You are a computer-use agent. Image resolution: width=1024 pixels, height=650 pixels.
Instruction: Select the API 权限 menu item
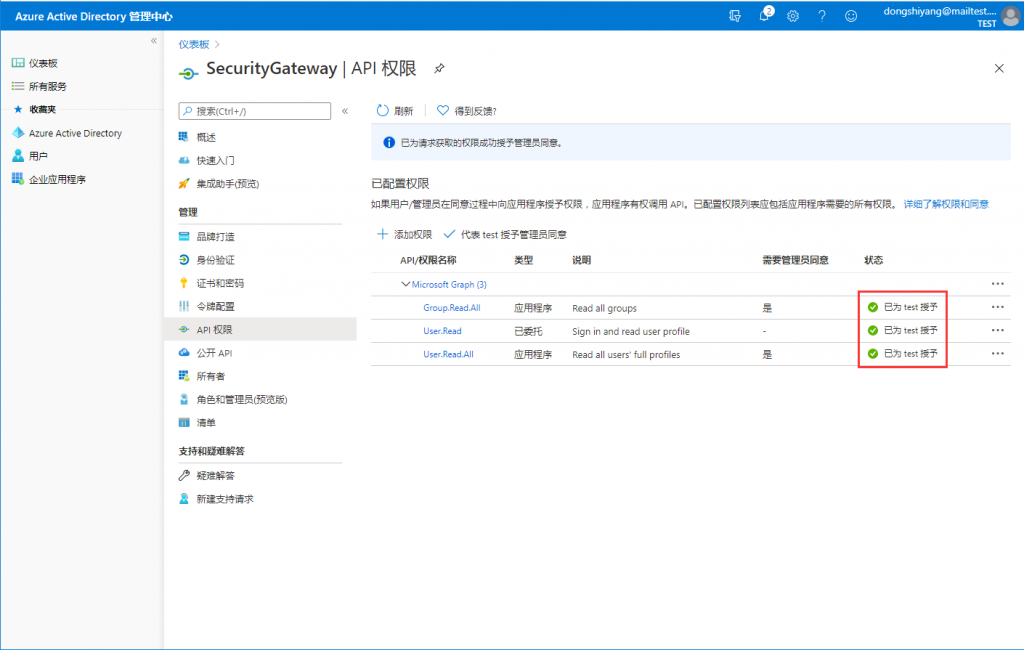[x=260, y=330]
